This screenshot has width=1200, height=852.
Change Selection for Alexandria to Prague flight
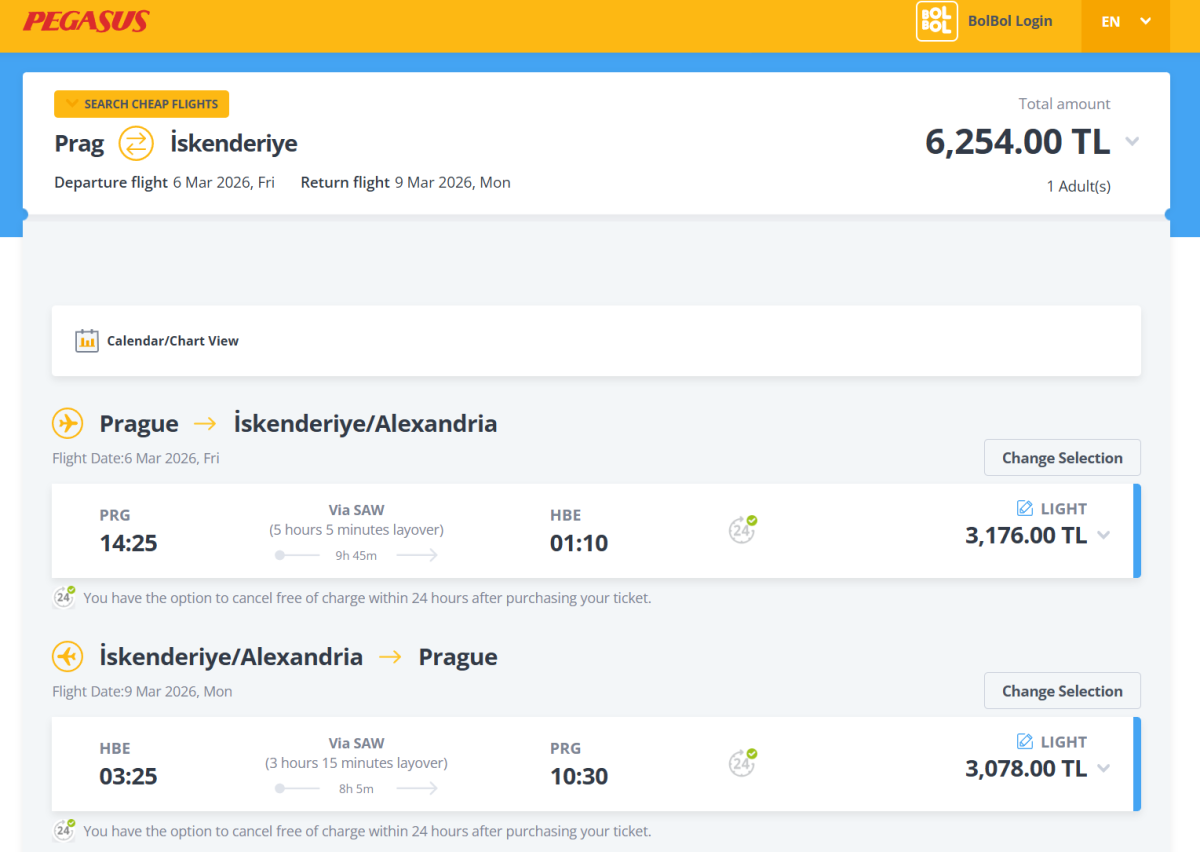[x=1062, y=691]
